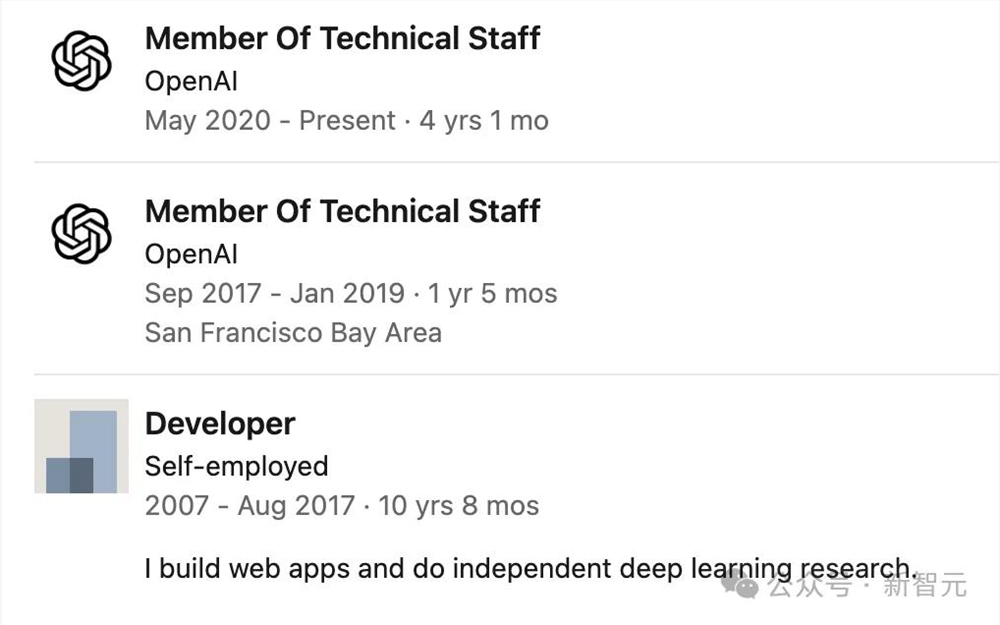Viewport: 1000px width, 625px height.
Task: Click the 新智元 watermark text
Action: tap(925, 585)
